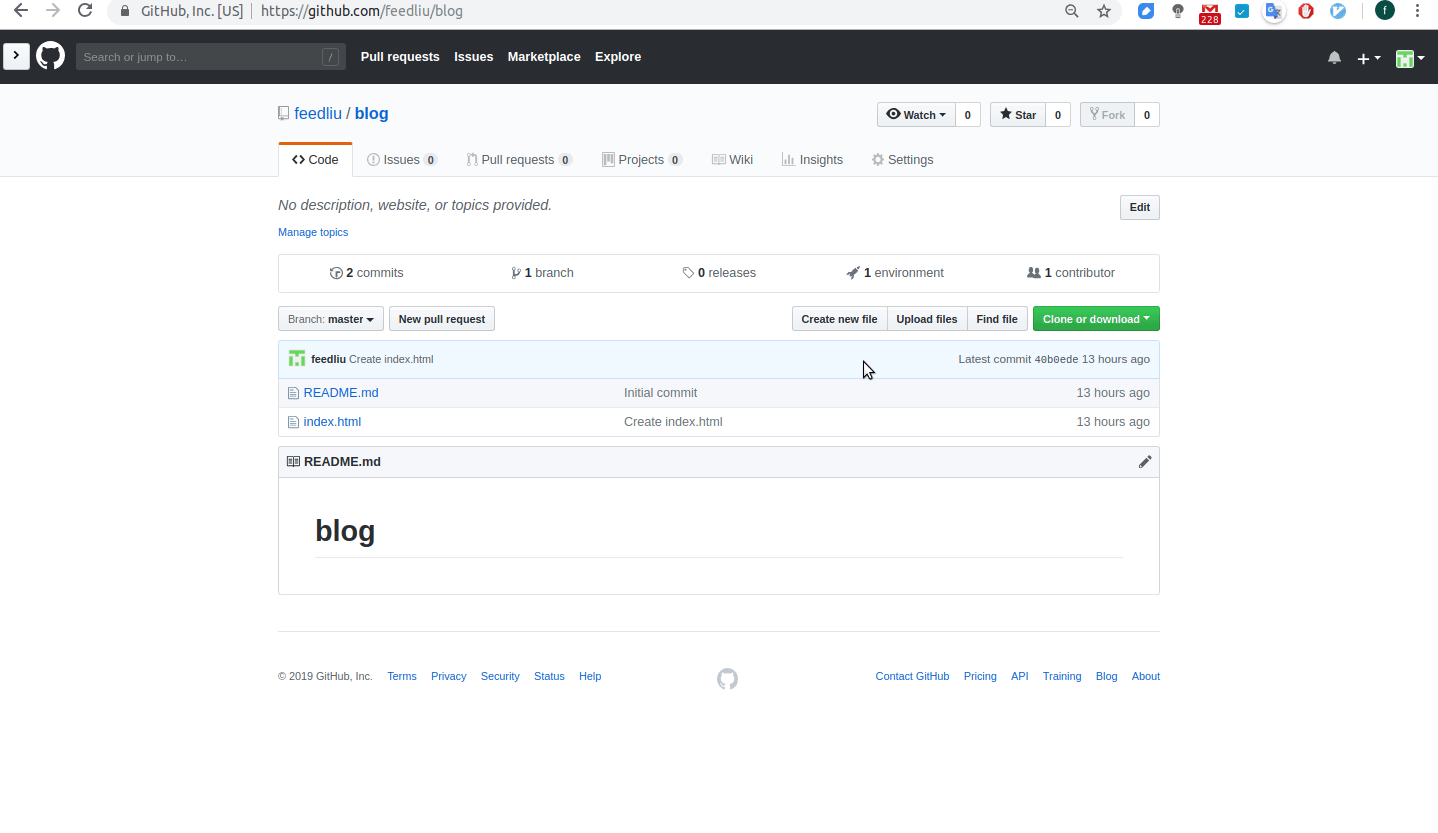View the 1 contributor page
The image size is (1438, 833).
click(1071, 273)
